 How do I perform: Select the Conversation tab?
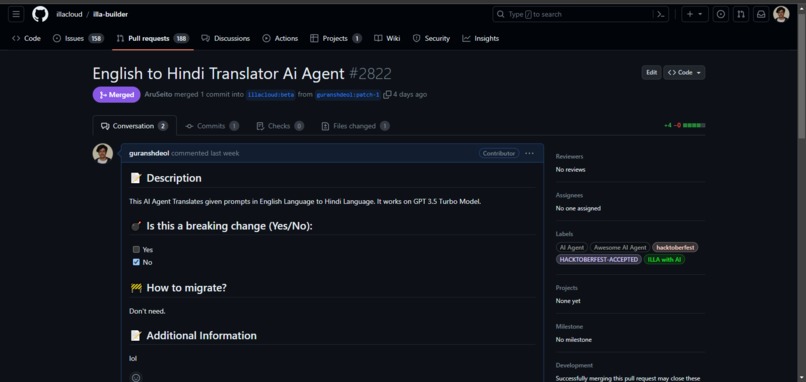pos(134,126)
